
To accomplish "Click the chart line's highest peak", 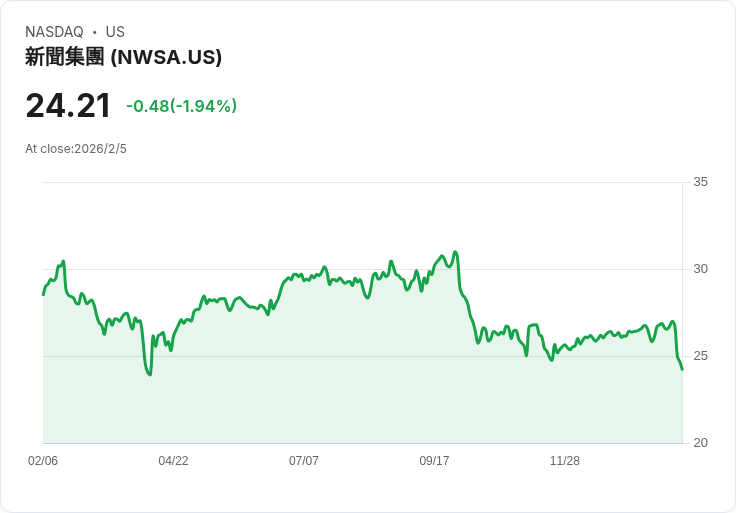I will 455,252.
